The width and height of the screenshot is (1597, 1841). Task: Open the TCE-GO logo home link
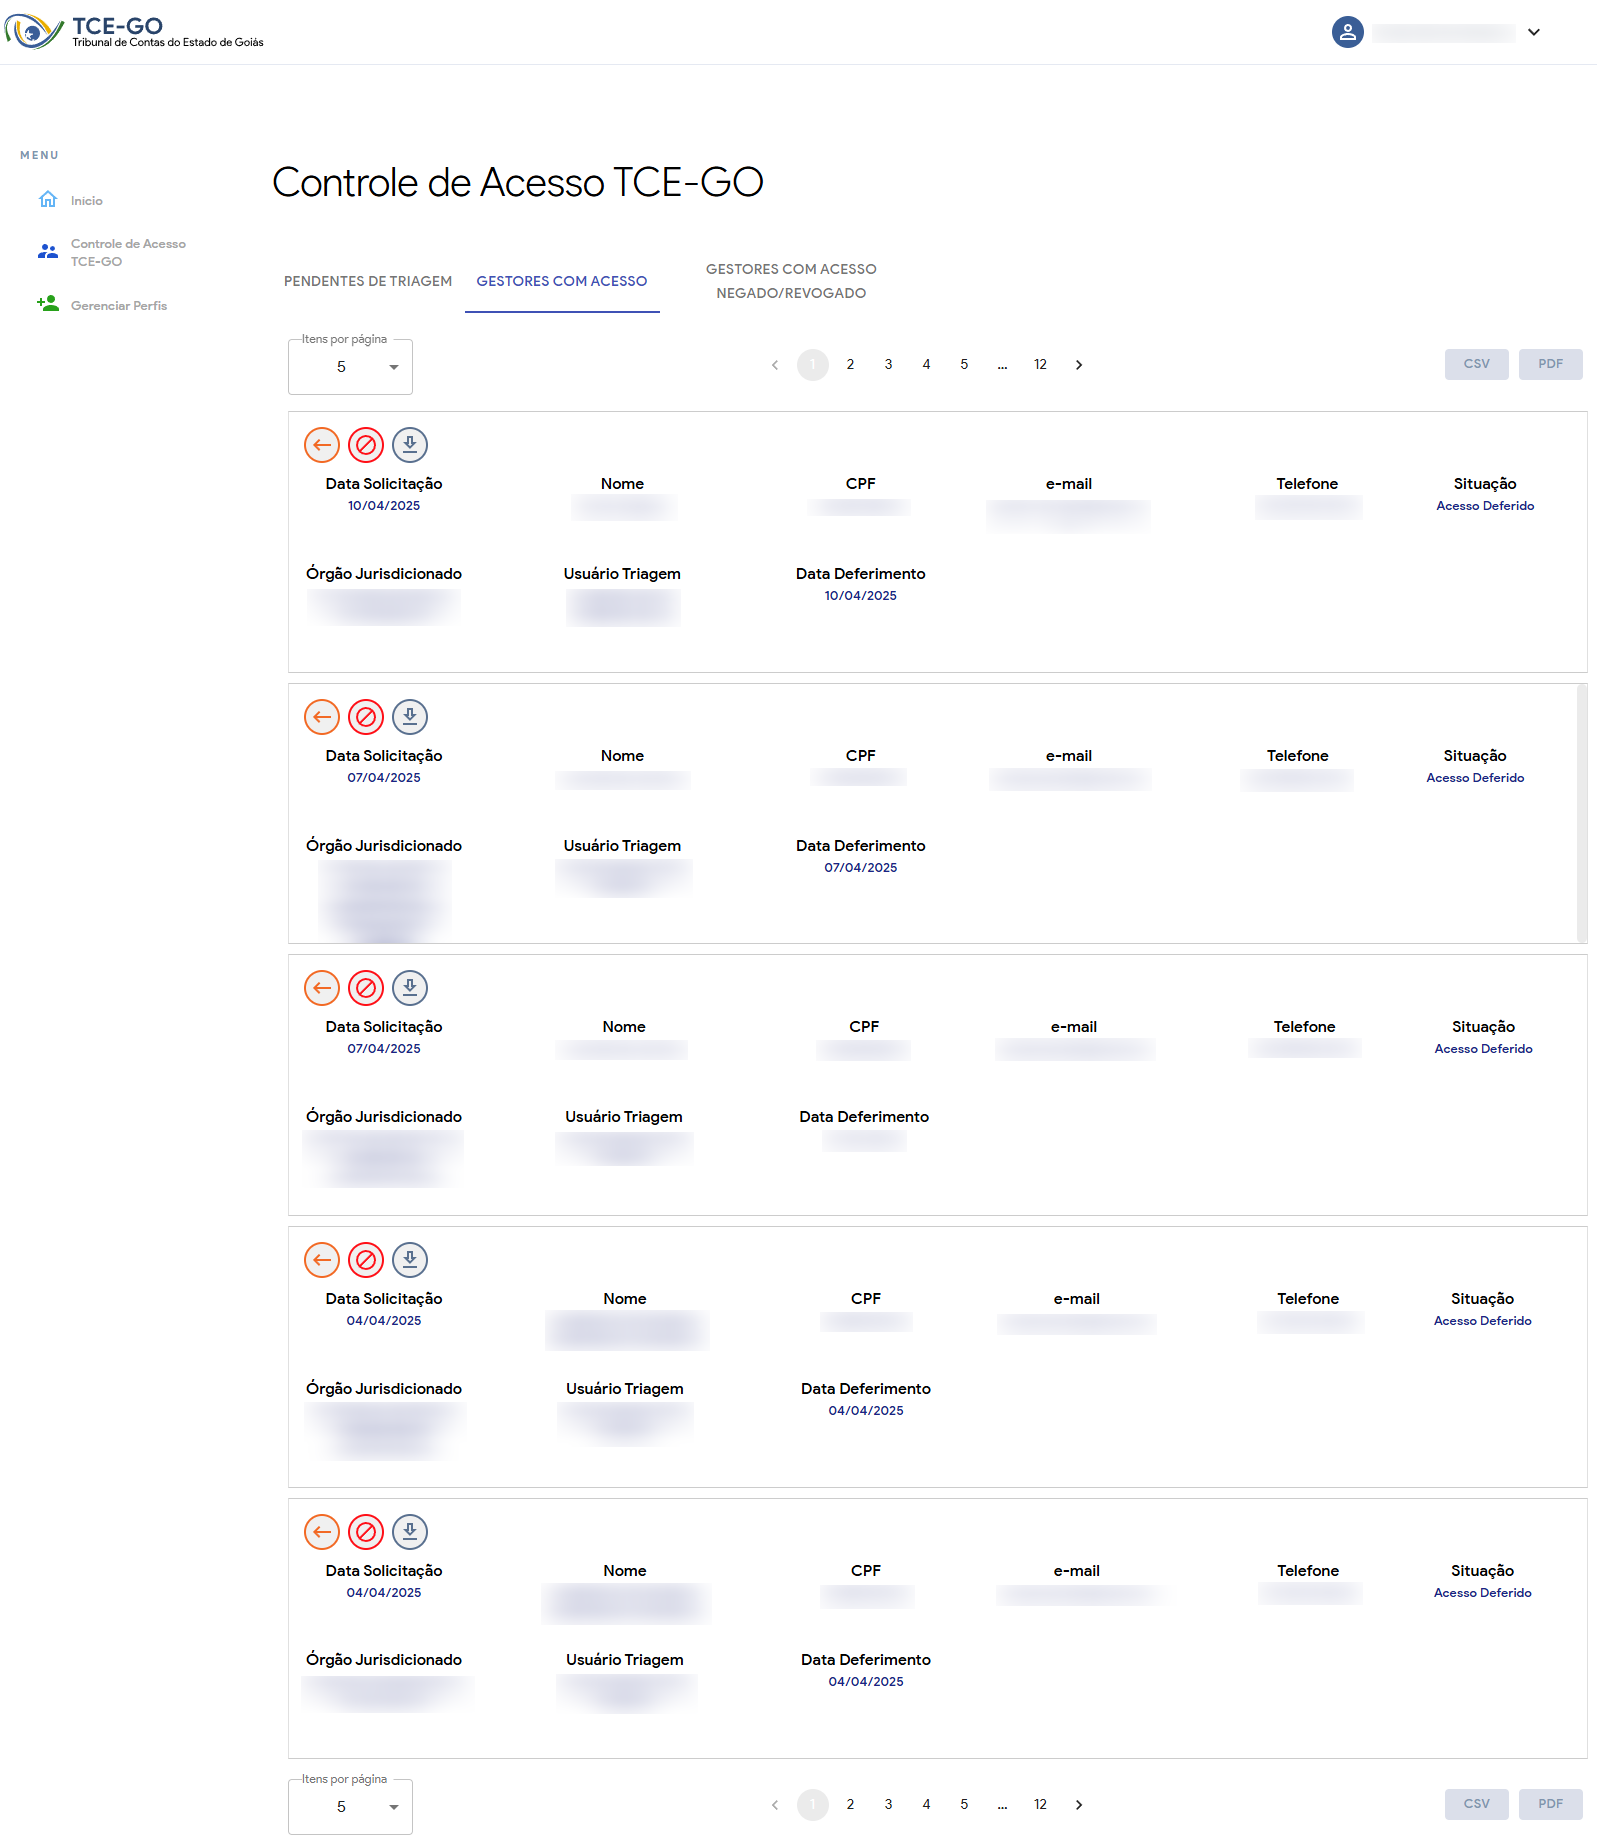pyautogui.click(x=135, y=32)
